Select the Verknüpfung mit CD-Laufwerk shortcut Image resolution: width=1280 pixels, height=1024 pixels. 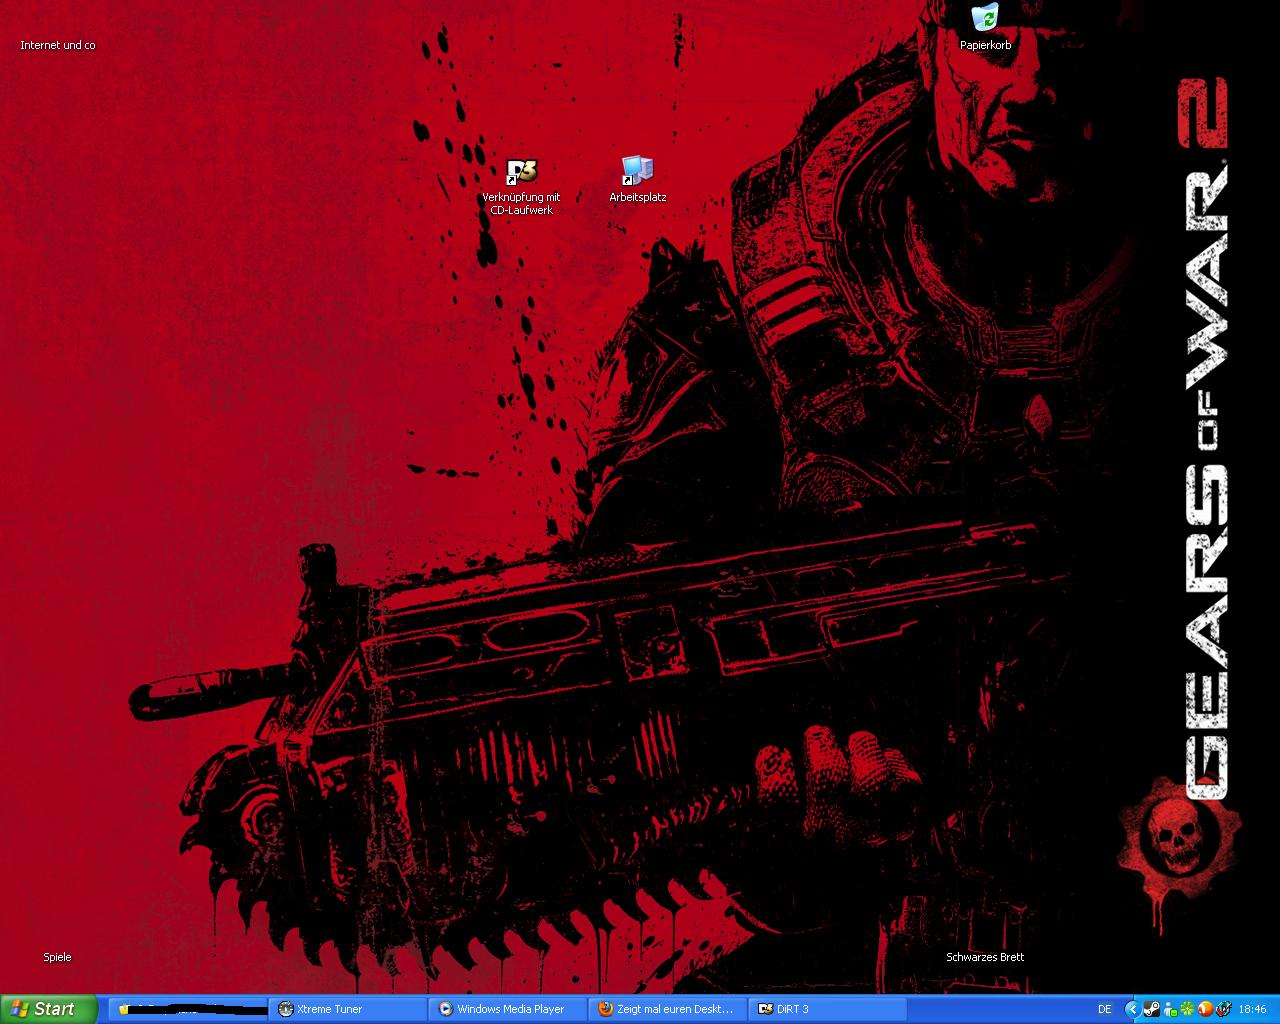pos(521,187)
